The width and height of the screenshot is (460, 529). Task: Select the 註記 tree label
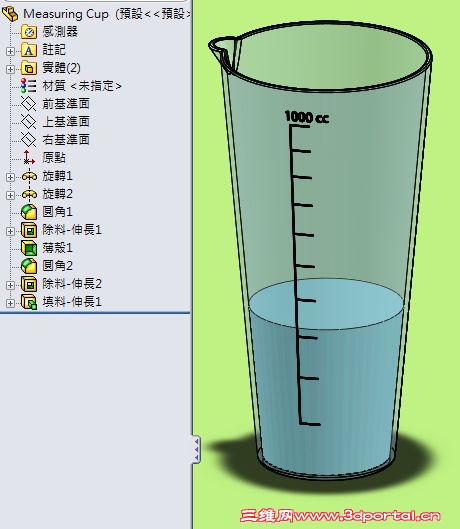pyautogui.click(x=54, y=50)
